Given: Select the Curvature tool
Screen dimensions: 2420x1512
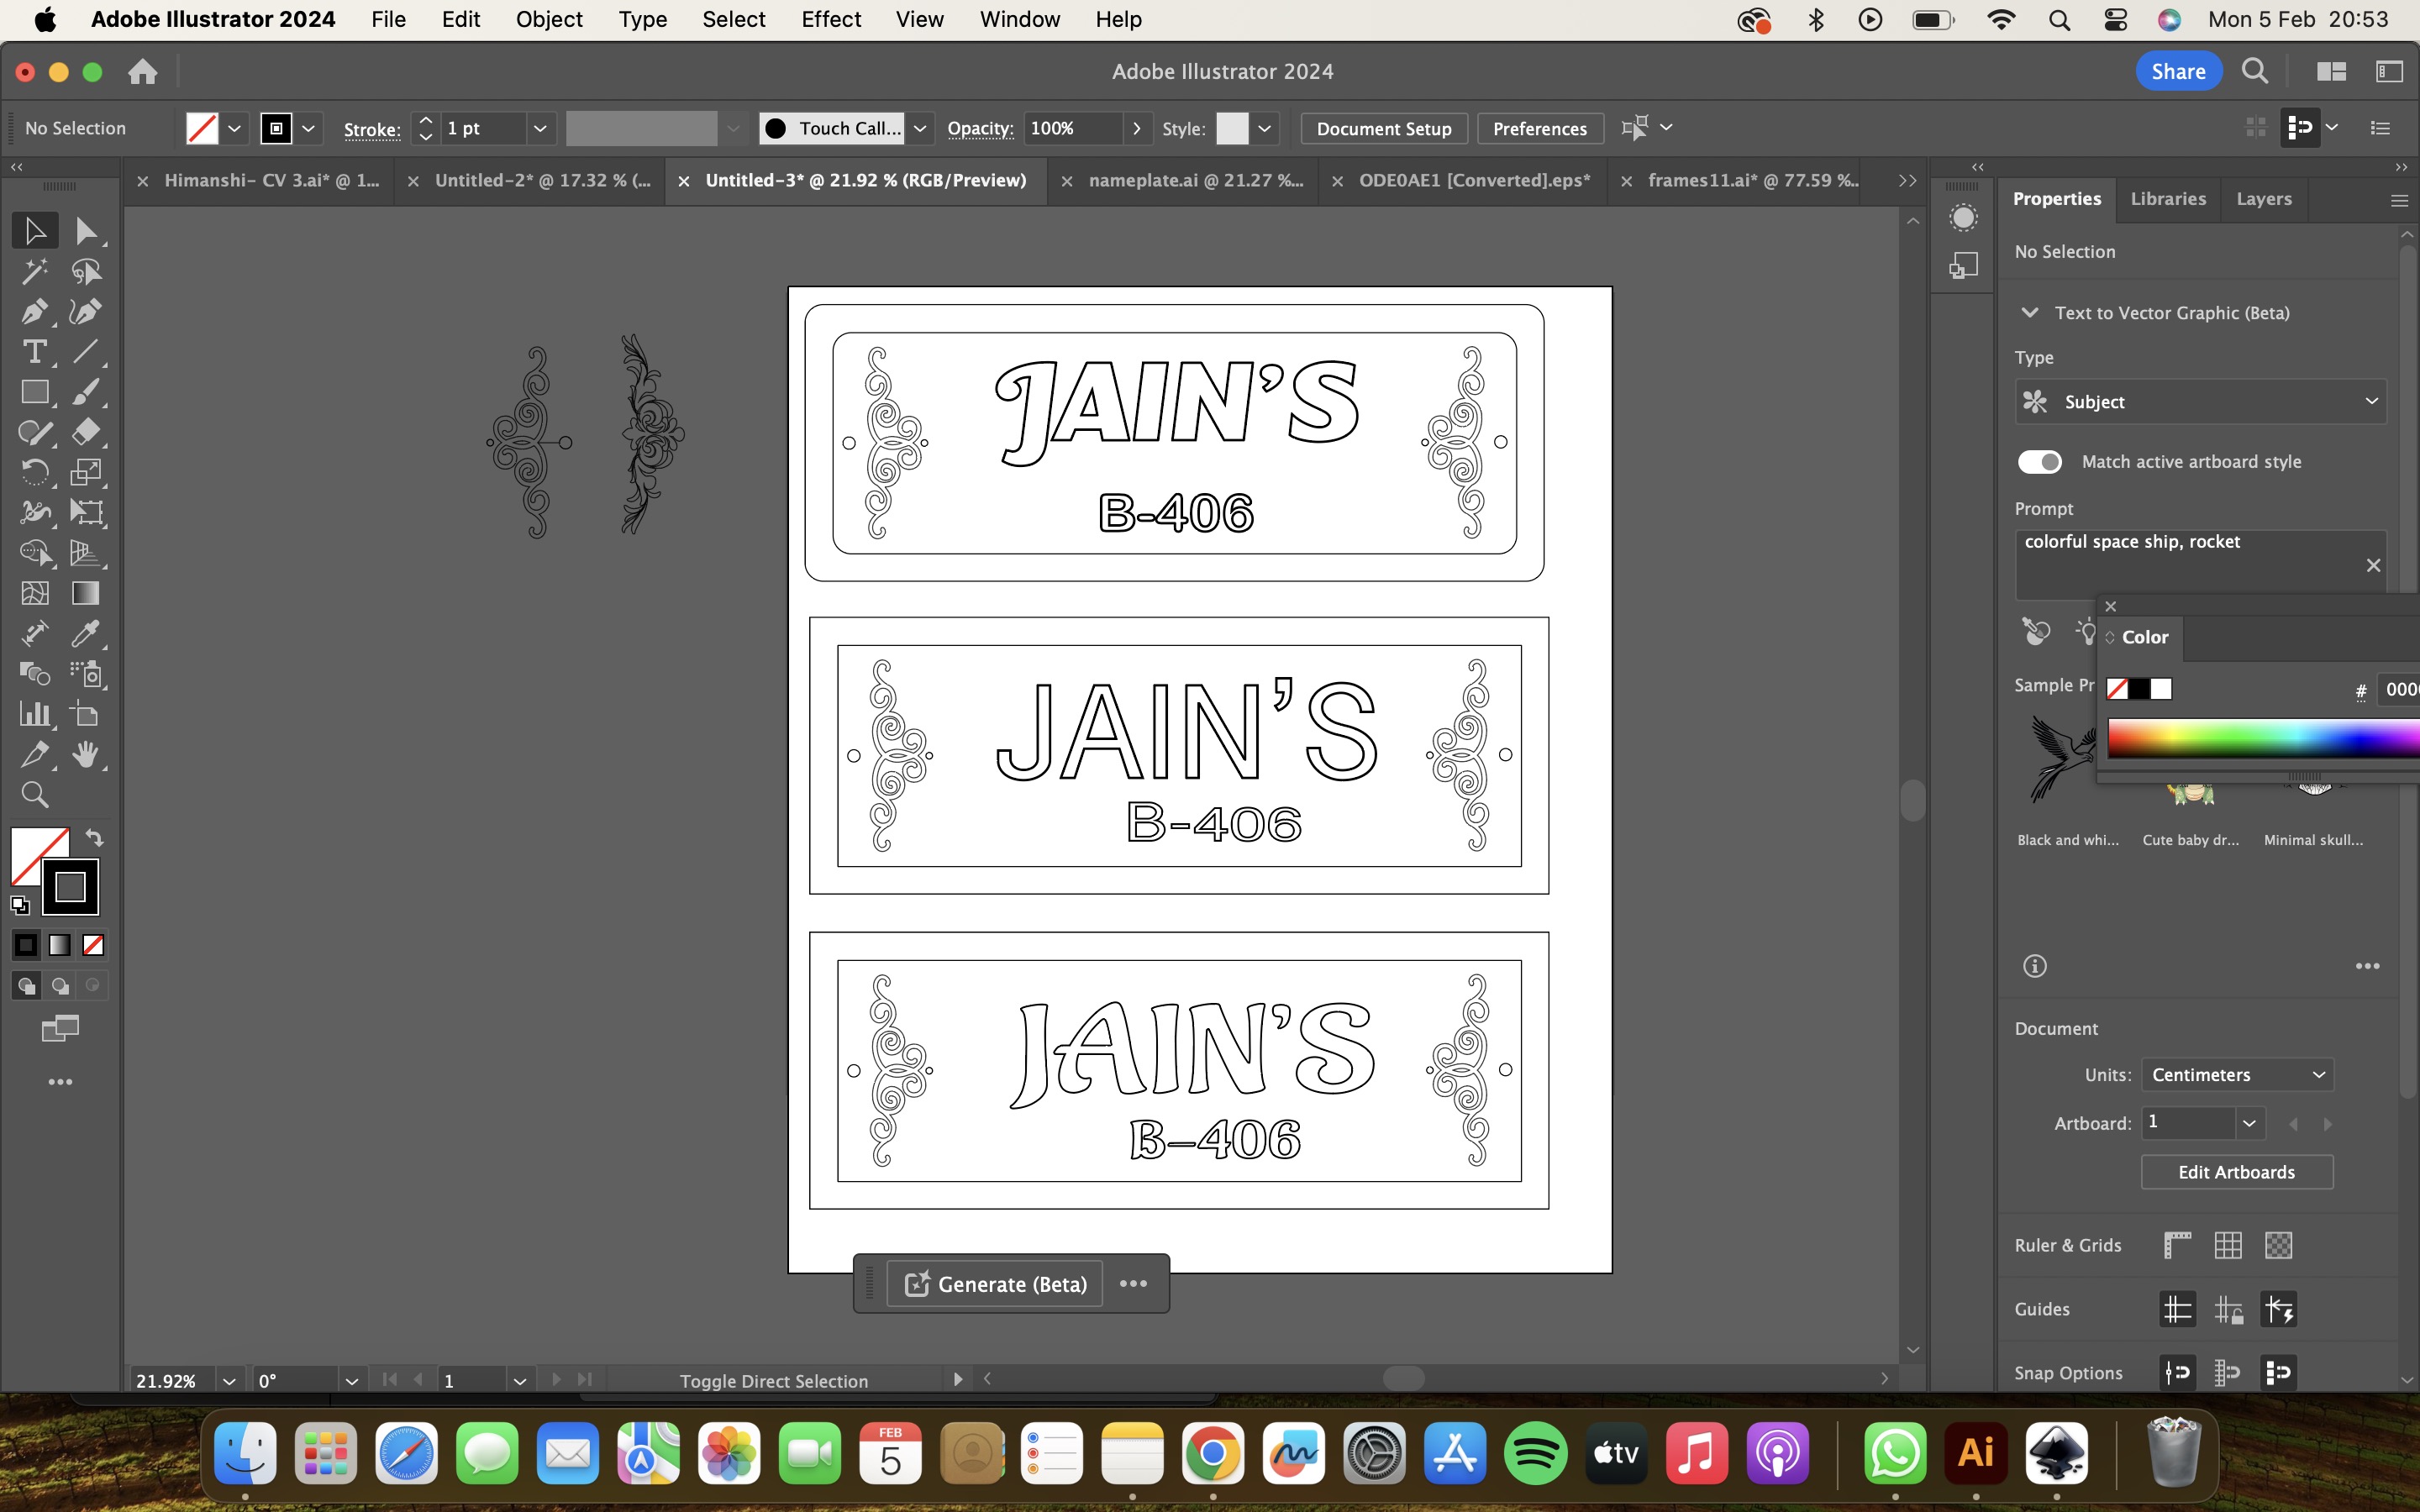Looking at the screenshot, I should tap(86, 311).
